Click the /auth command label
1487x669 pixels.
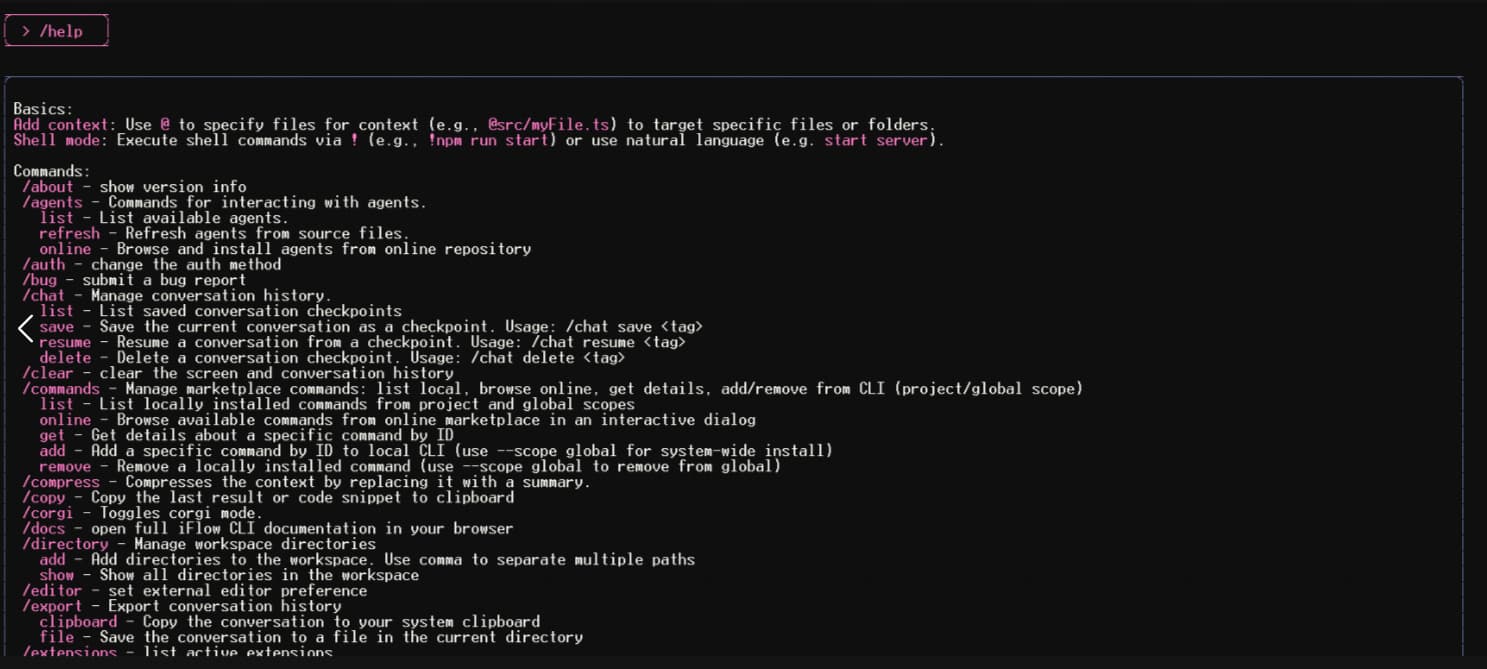44,264
